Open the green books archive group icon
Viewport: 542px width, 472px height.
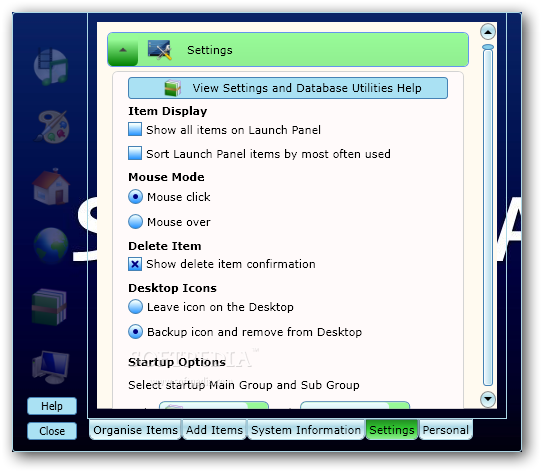point(49,307)
